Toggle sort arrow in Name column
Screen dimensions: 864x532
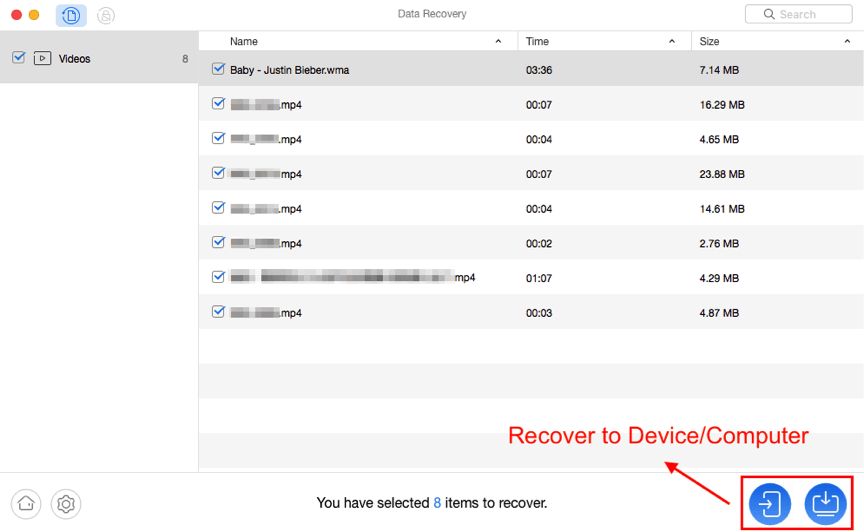point(498,41)
